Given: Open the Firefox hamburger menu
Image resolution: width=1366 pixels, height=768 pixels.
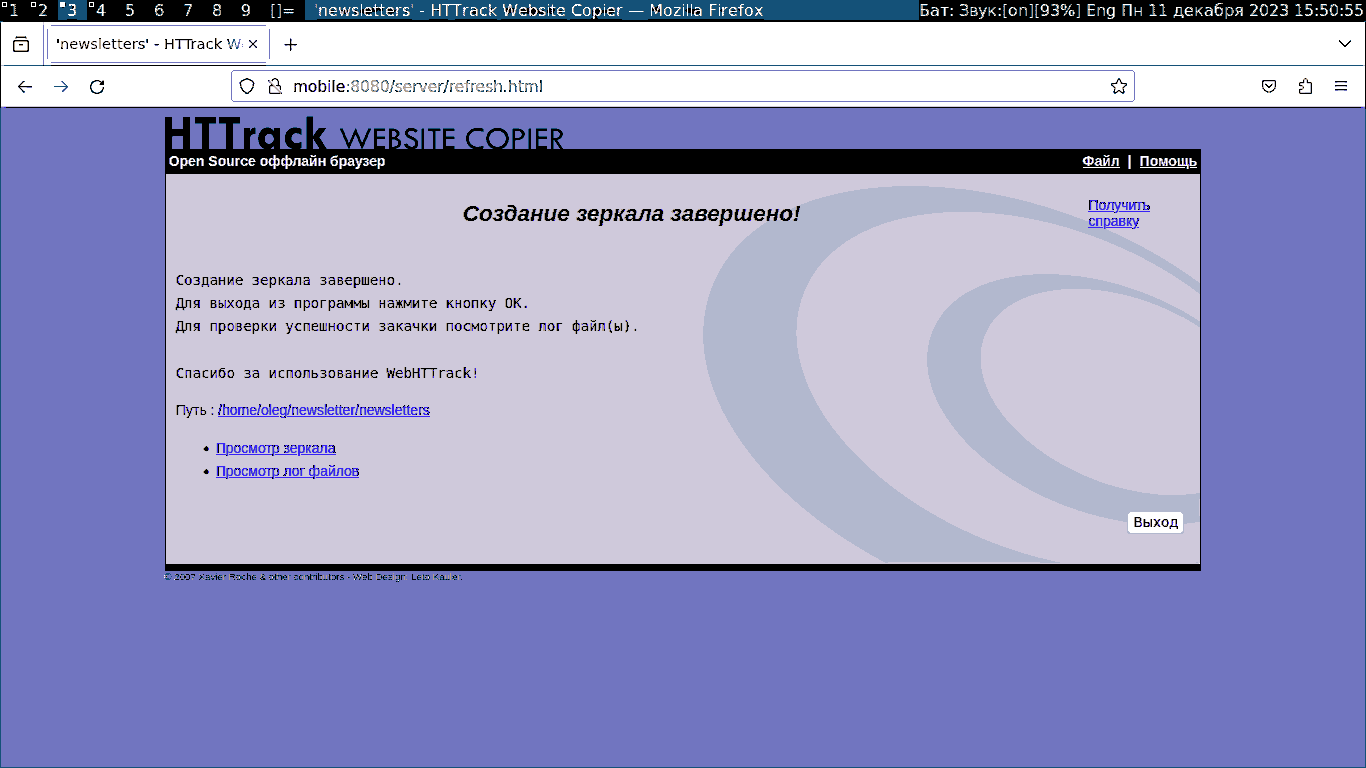Looking at the screenshot, I should pos(1341,87).
